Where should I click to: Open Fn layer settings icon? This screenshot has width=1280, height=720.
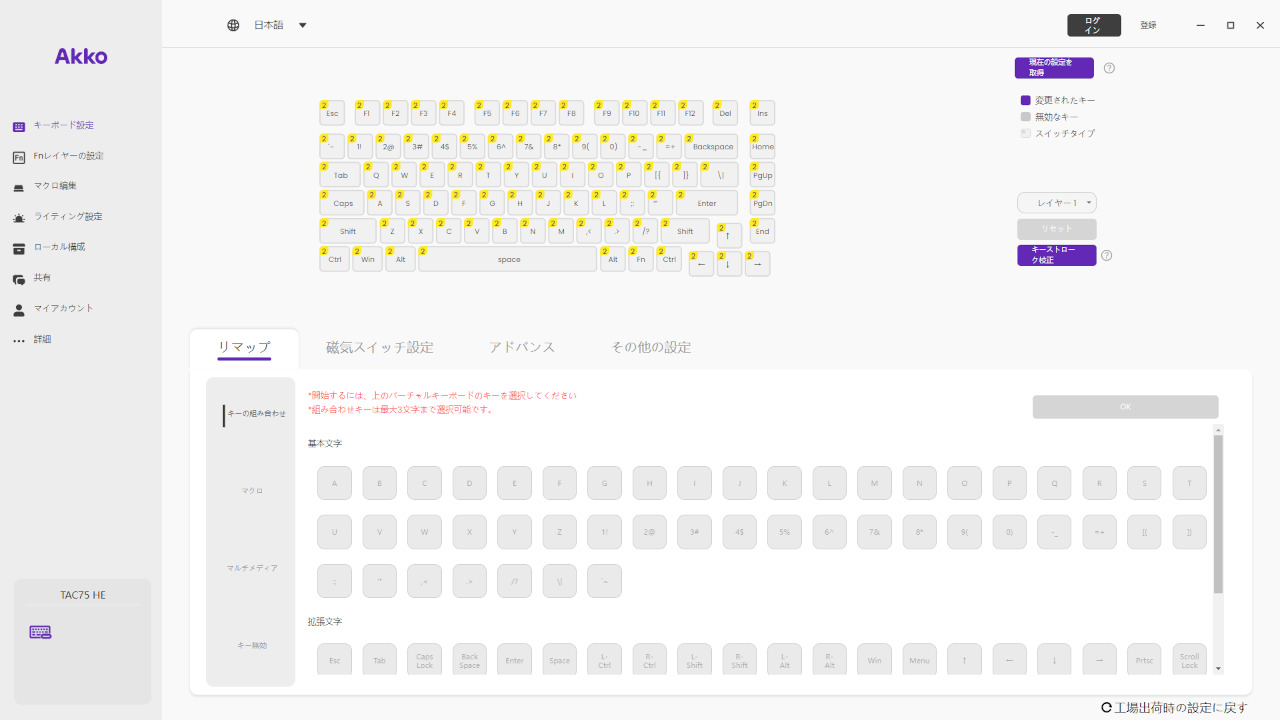click(x=19, y=157)
